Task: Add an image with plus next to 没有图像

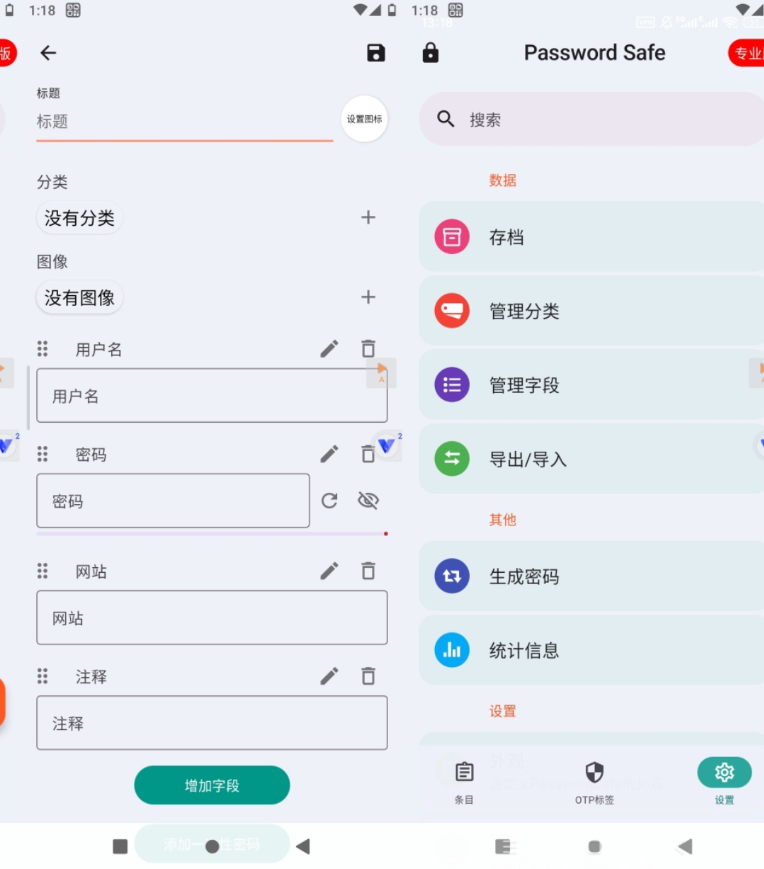Action: tap(368, 297)
